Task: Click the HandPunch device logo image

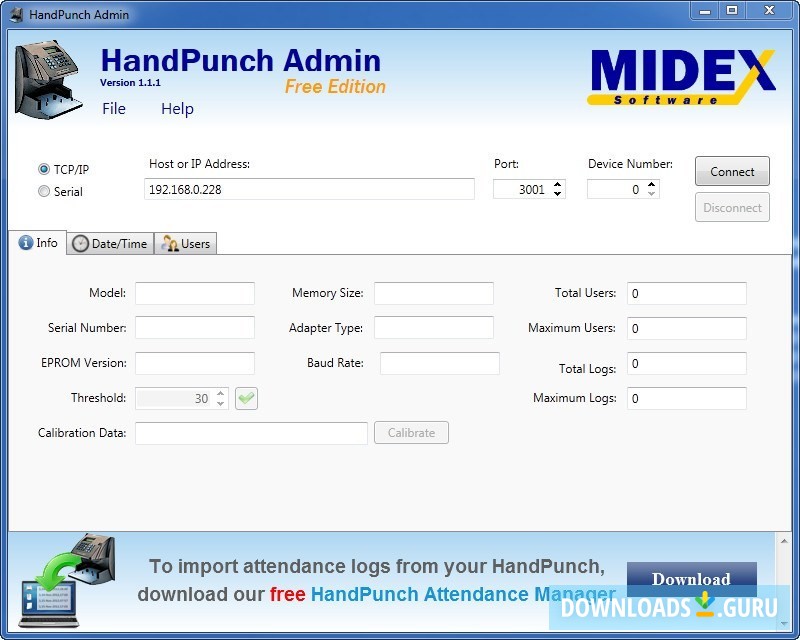Action: (x=48, y=79)
